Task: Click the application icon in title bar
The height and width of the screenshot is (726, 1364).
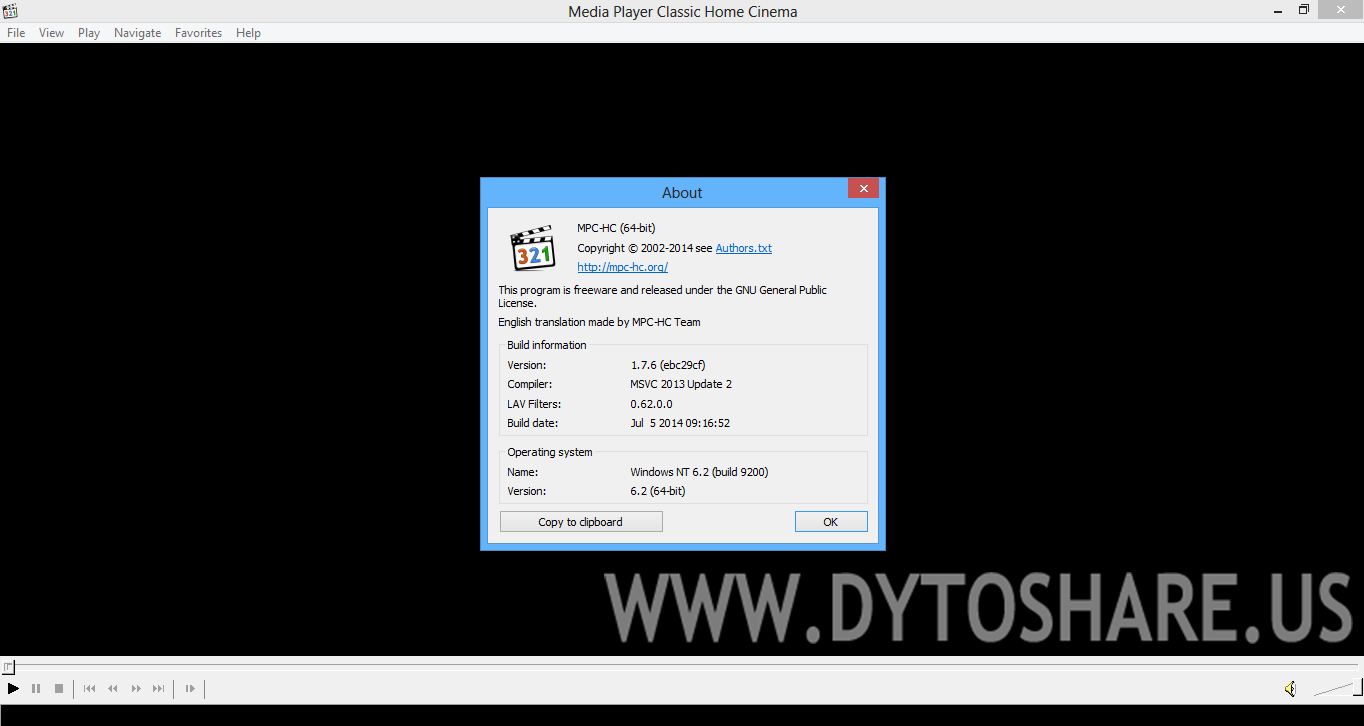Action: (10, 11)
